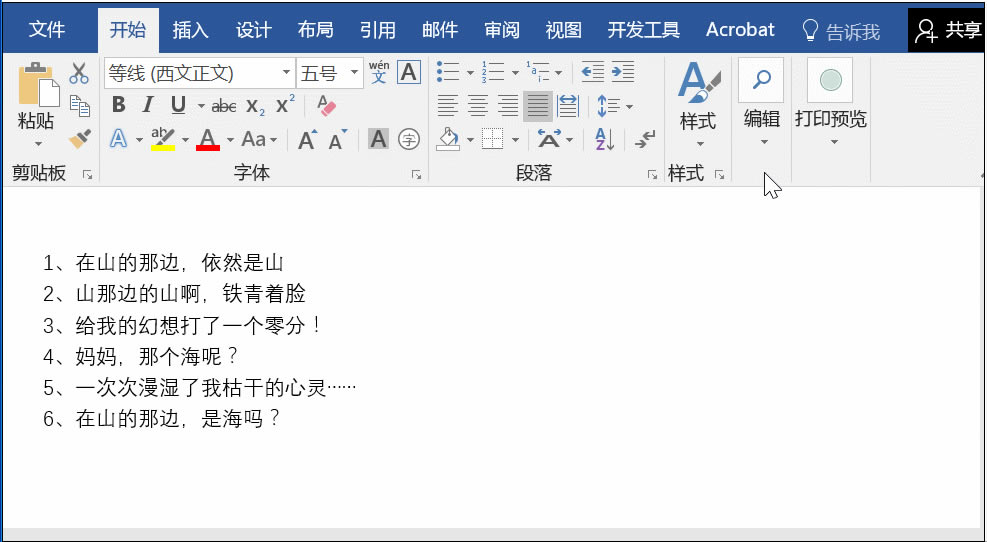Toggle Underline formatting
The image size is (987, 542).
point(178,105)
